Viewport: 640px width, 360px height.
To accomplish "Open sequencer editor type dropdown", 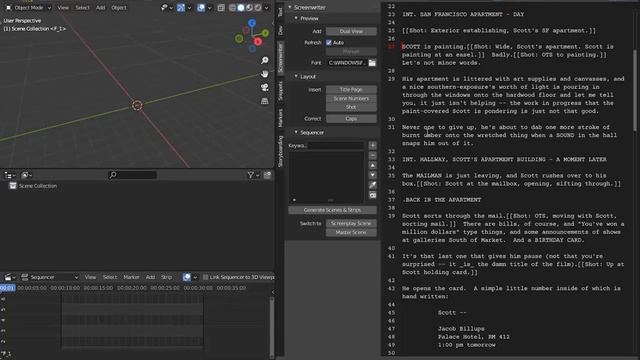I will click(x=10, y=277).
